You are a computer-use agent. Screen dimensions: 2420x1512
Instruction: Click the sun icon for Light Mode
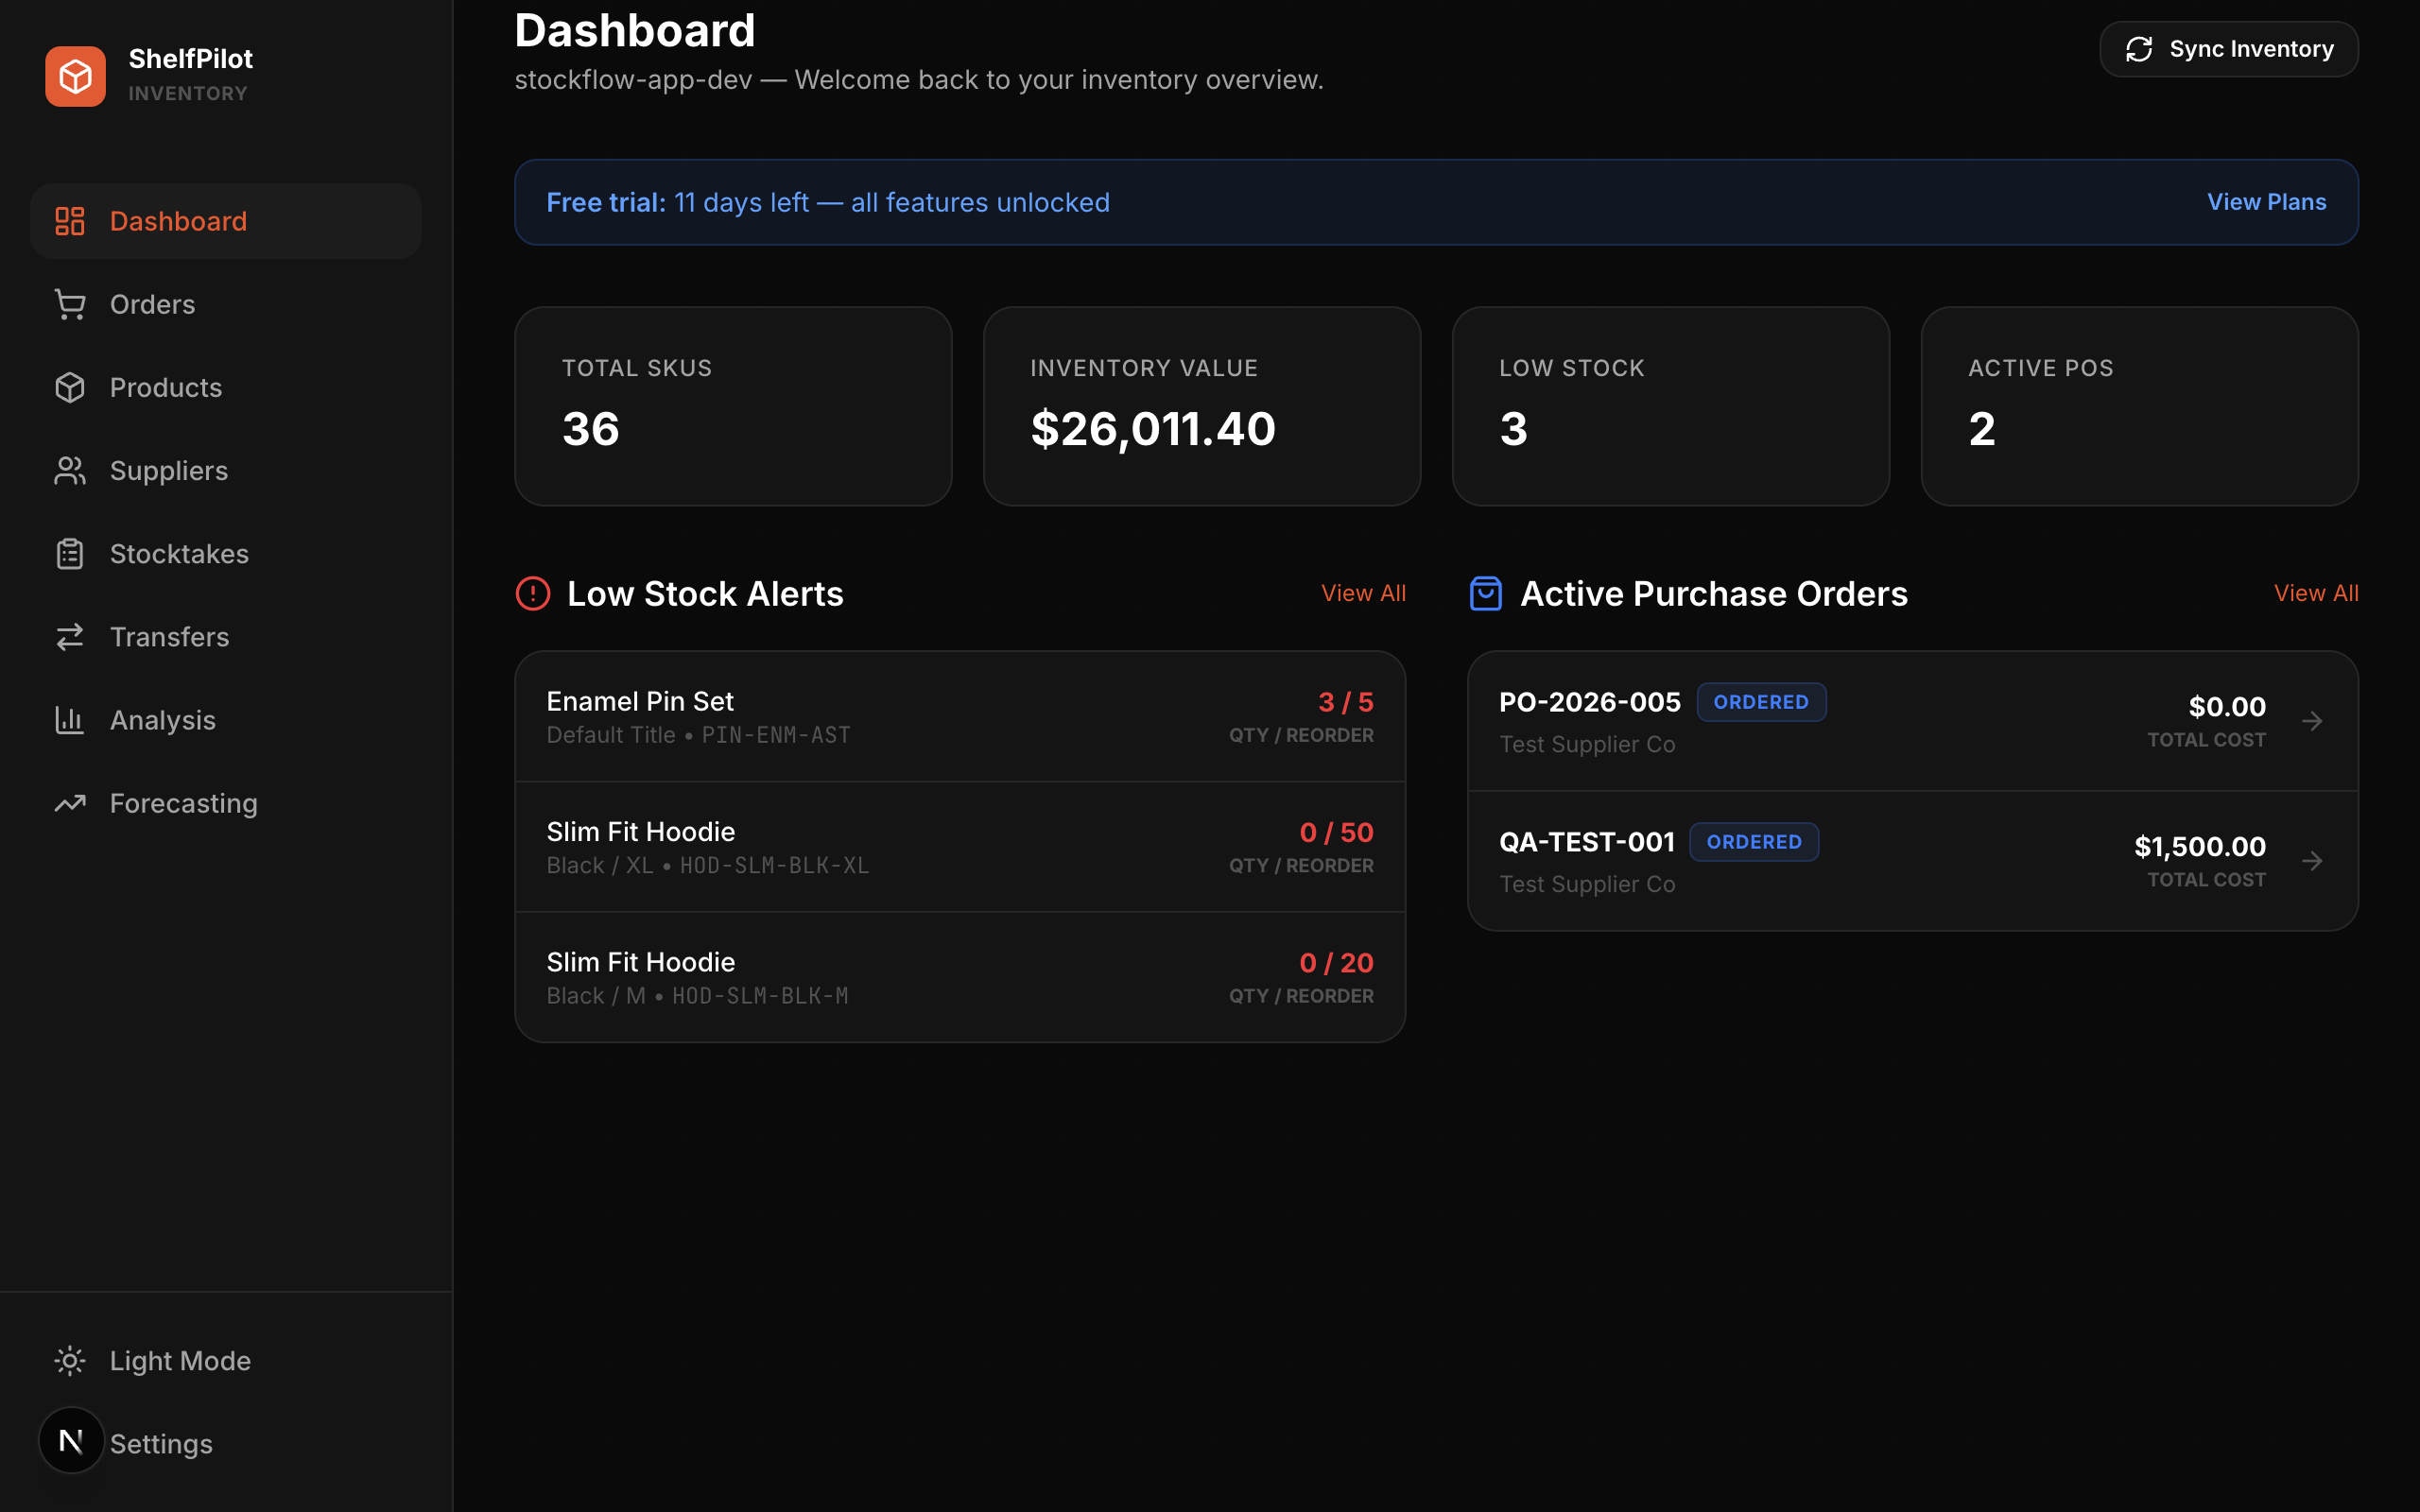tap(70, 1361)
